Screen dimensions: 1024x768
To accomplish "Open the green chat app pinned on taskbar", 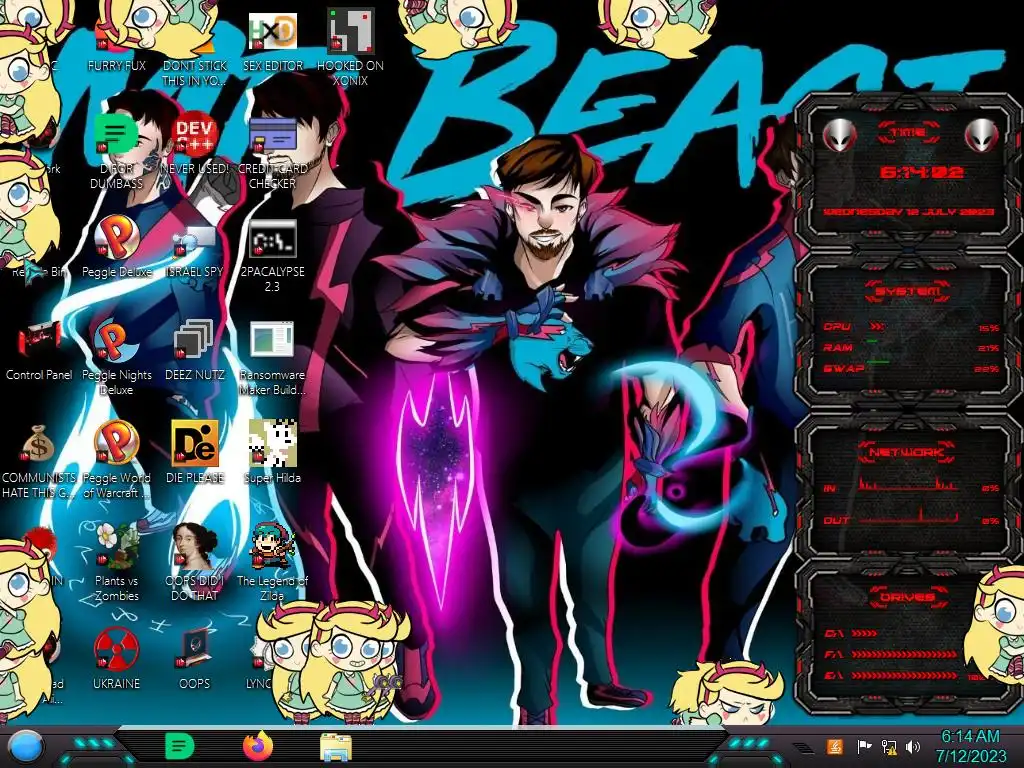I will [180, 746].
